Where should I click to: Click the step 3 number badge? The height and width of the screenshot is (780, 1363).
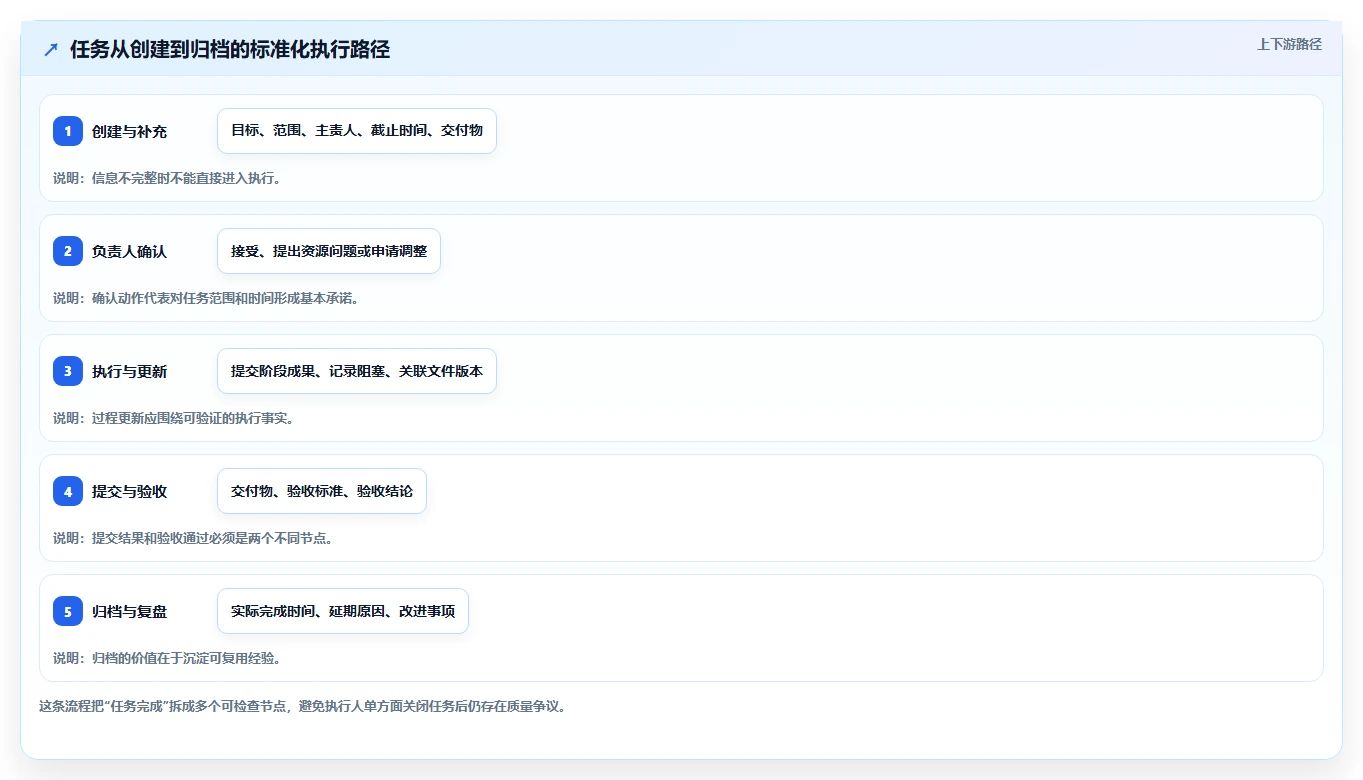[x=68, y=371]
